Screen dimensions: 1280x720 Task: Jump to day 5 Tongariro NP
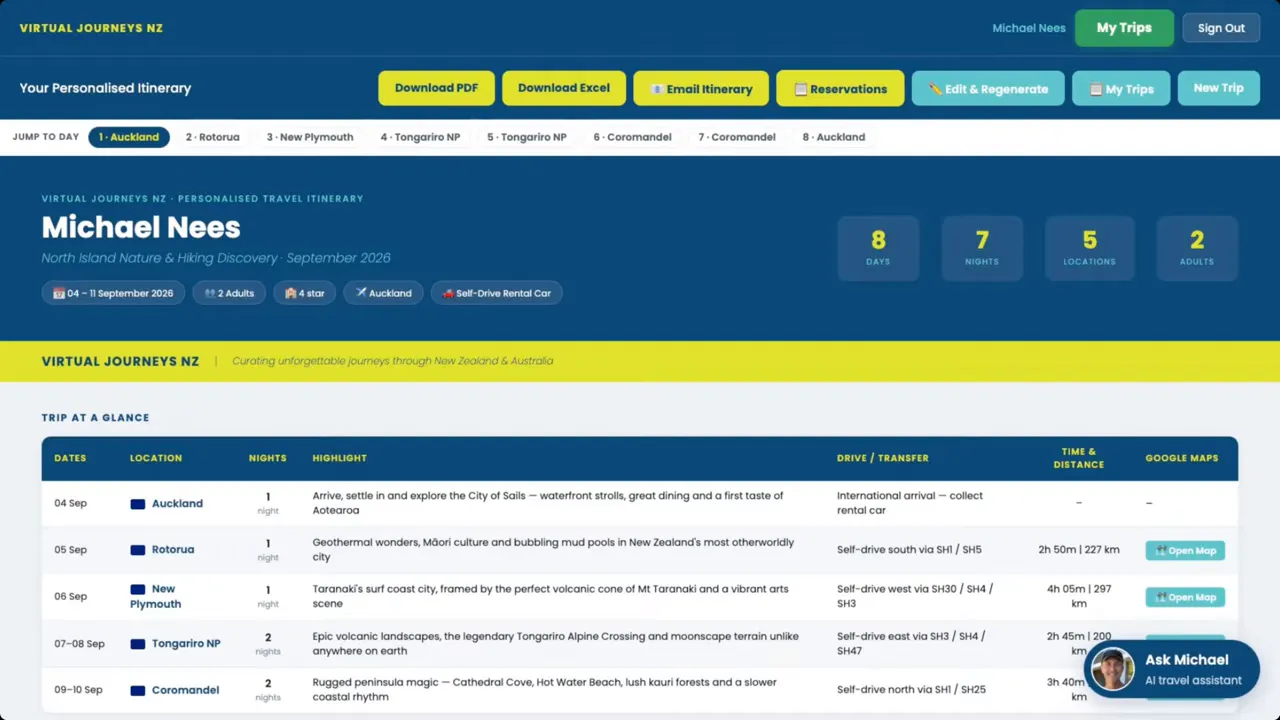click(527, 137)
